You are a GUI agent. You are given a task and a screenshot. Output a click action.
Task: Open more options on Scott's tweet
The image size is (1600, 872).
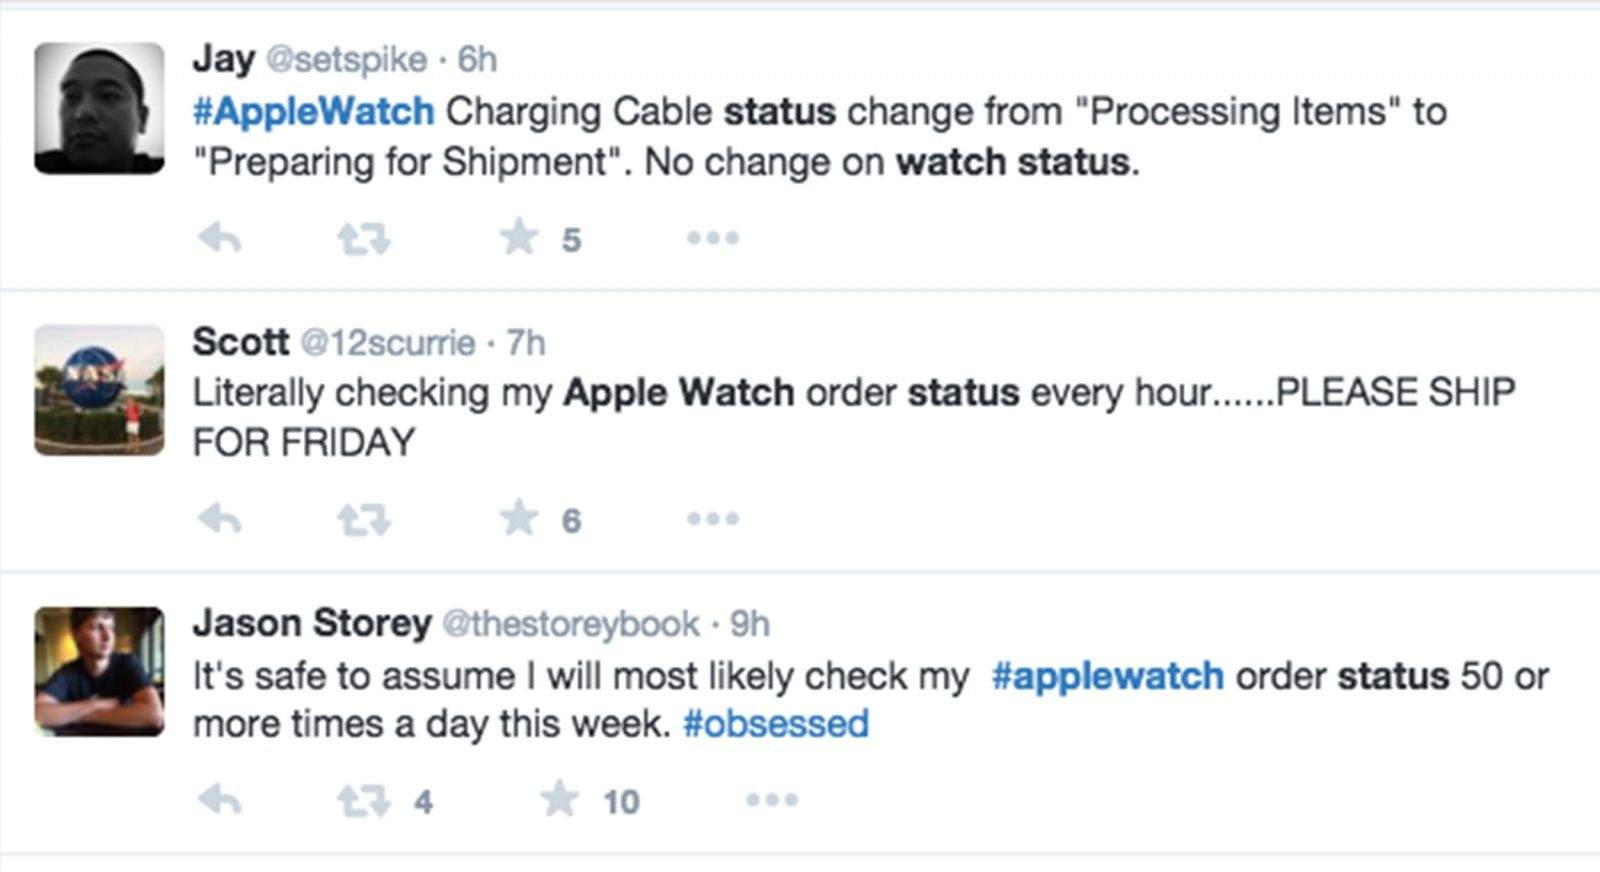pos(713,519)
